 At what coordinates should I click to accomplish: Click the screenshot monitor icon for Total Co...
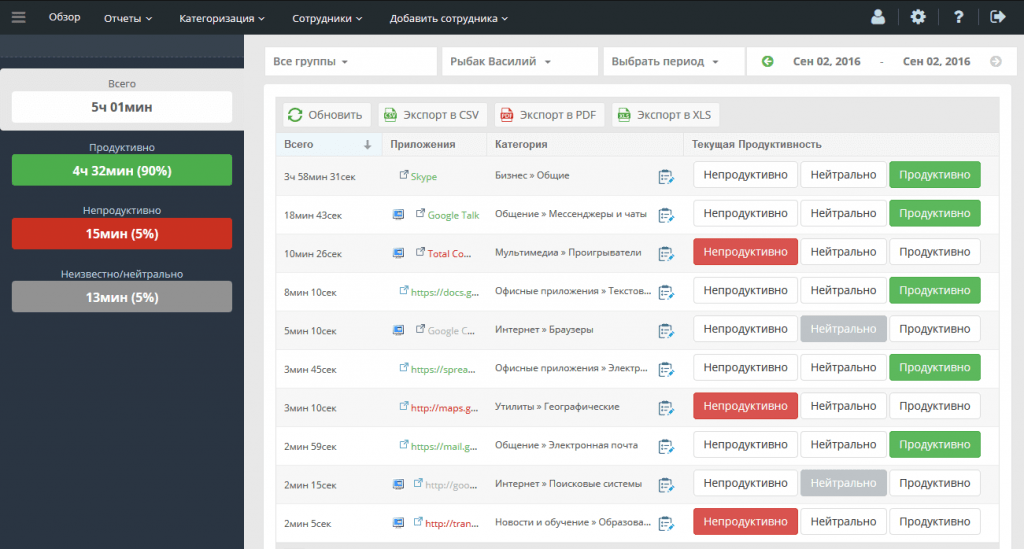398,253
